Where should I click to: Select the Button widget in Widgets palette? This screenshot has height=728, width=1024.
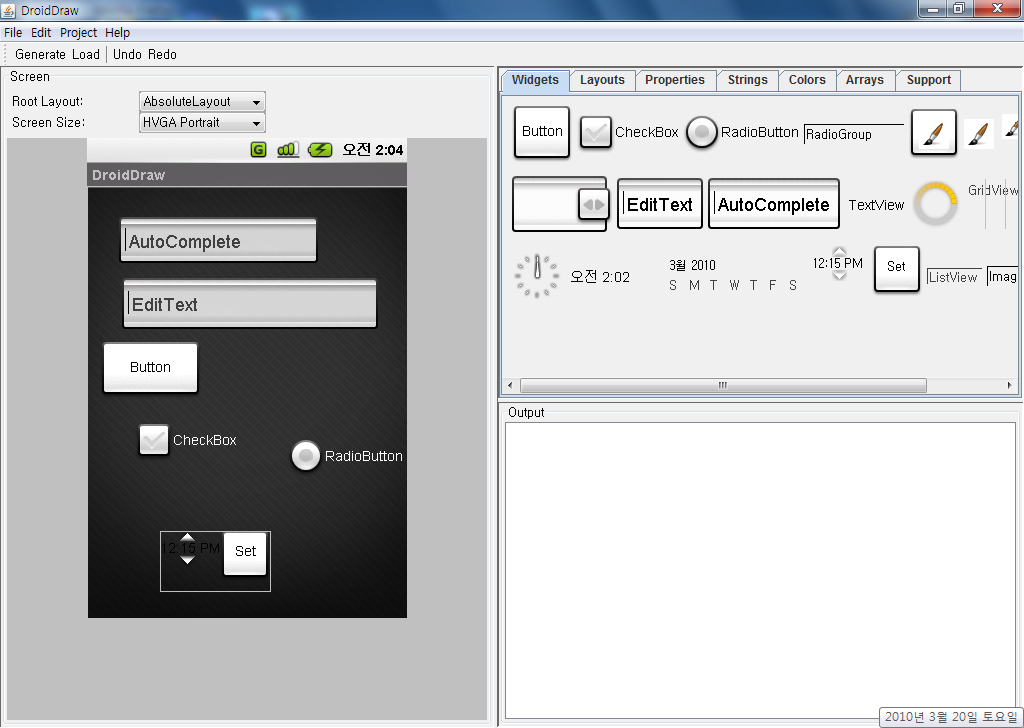pyautogui.click(x=541, y=132)
